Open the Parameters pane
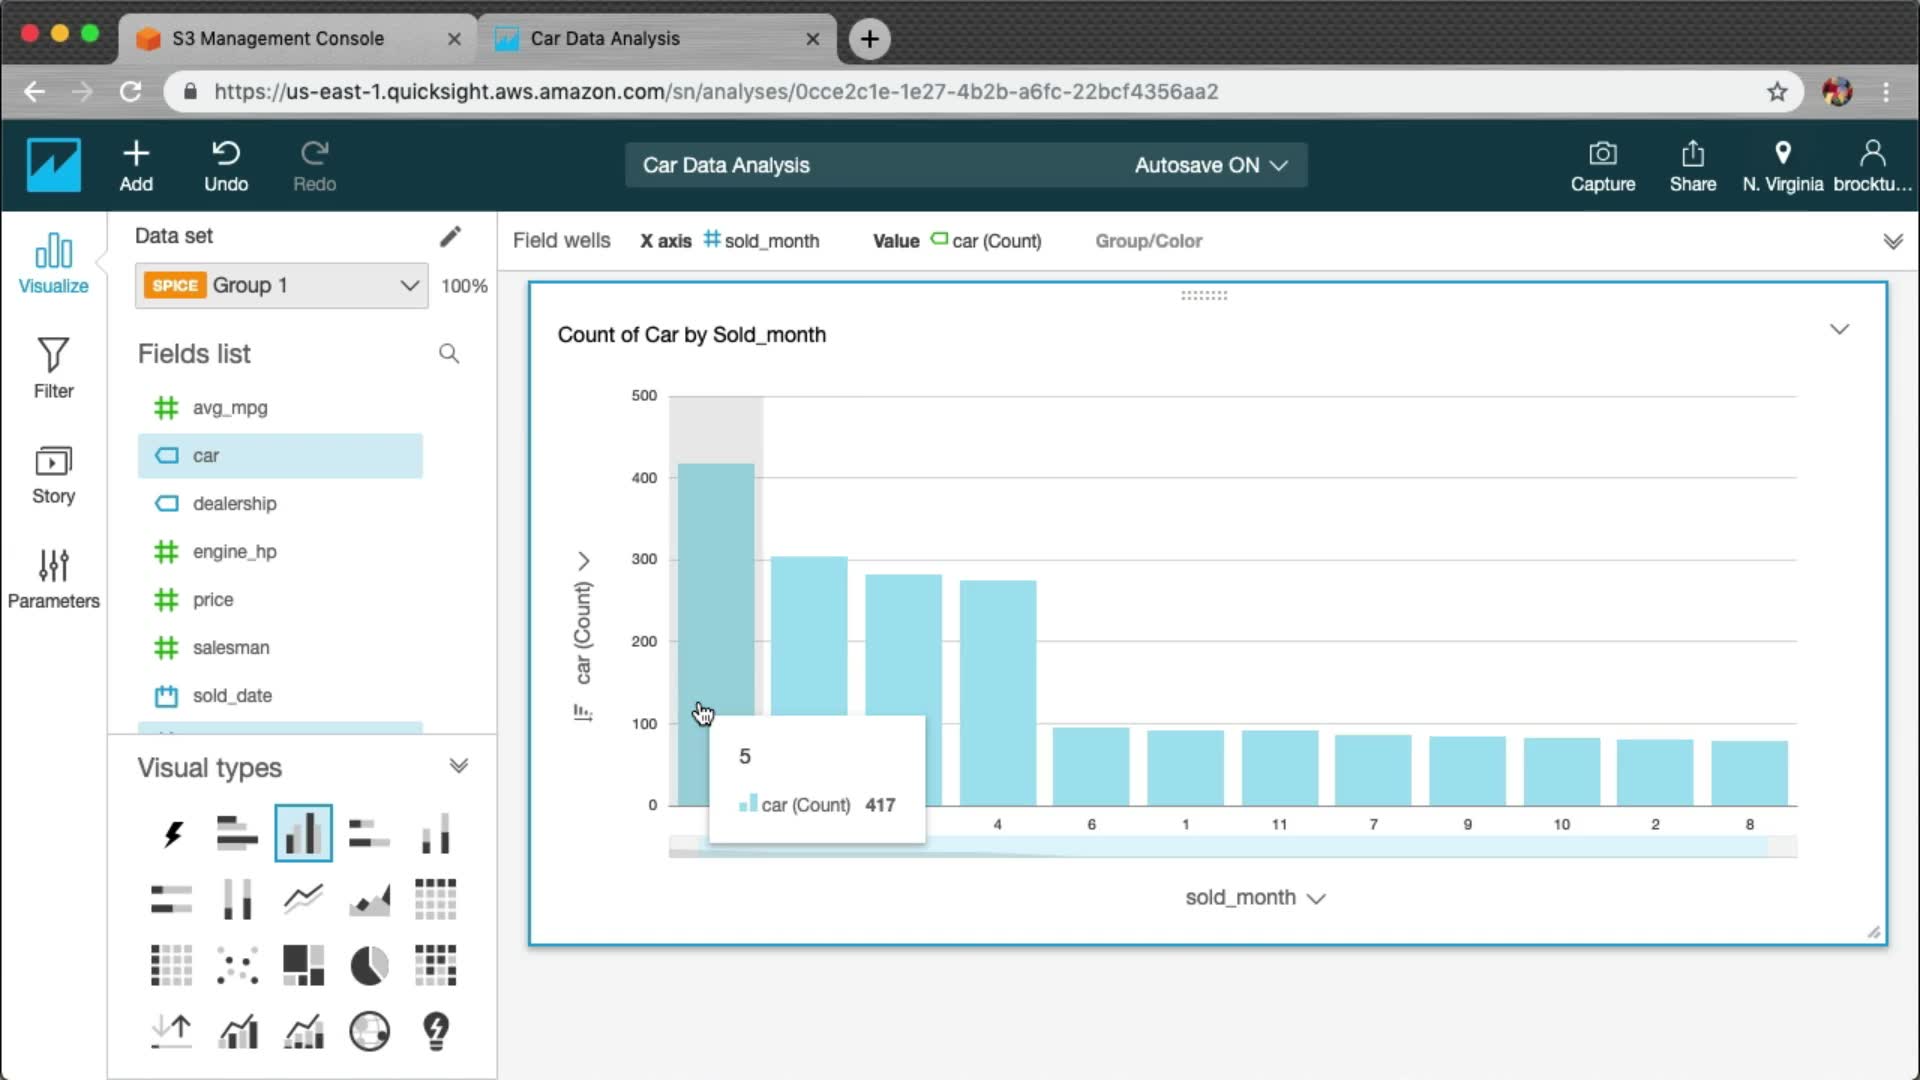The height and width of the screenshot is (1080, 1920). coord(53,578)
